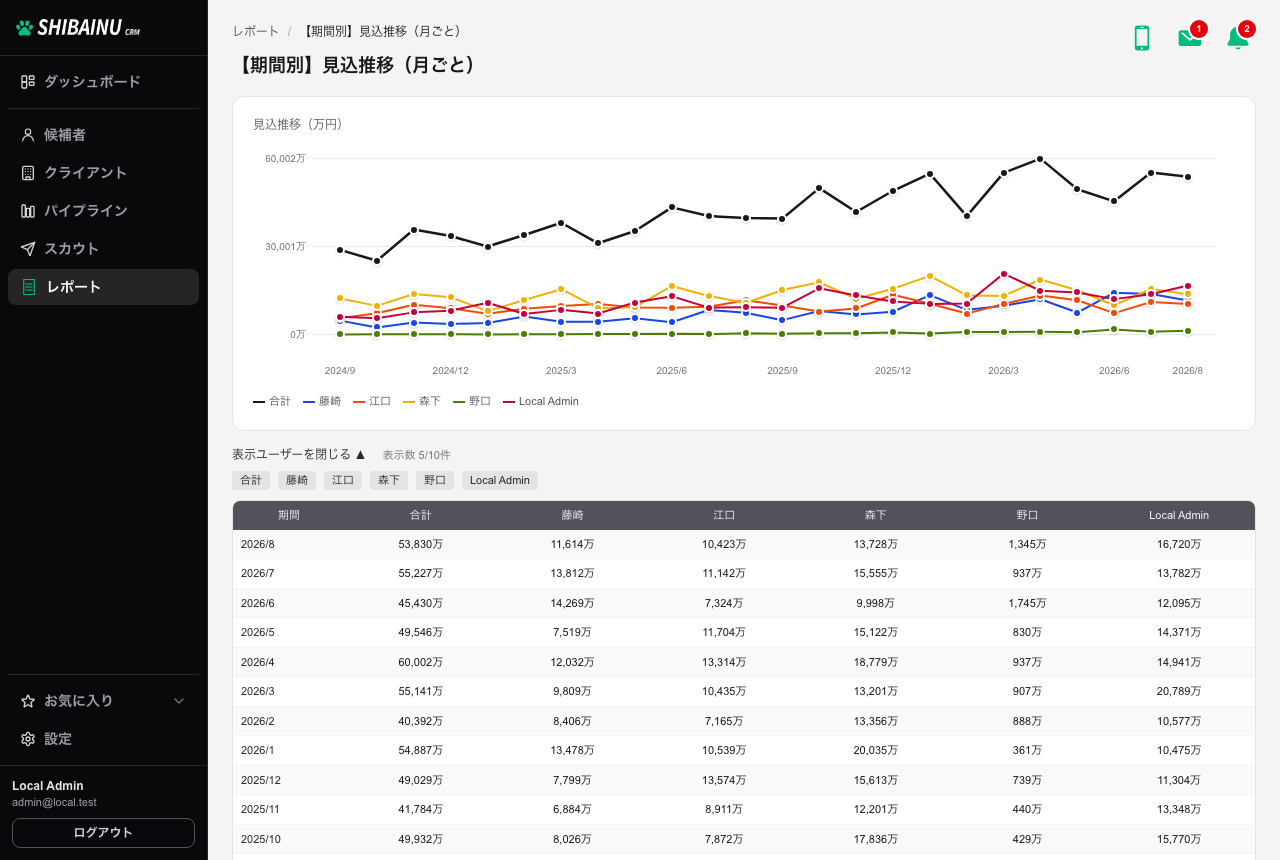Click the 20,035万 森下 cell
The image size is (1280, 860).
[876, 751]
